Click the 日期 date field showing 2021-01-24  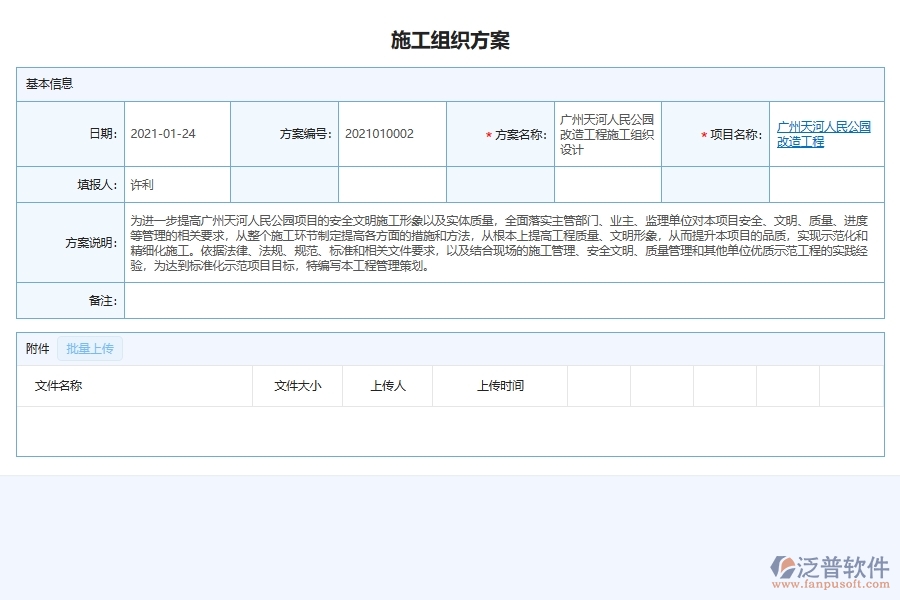coord(178,133)
